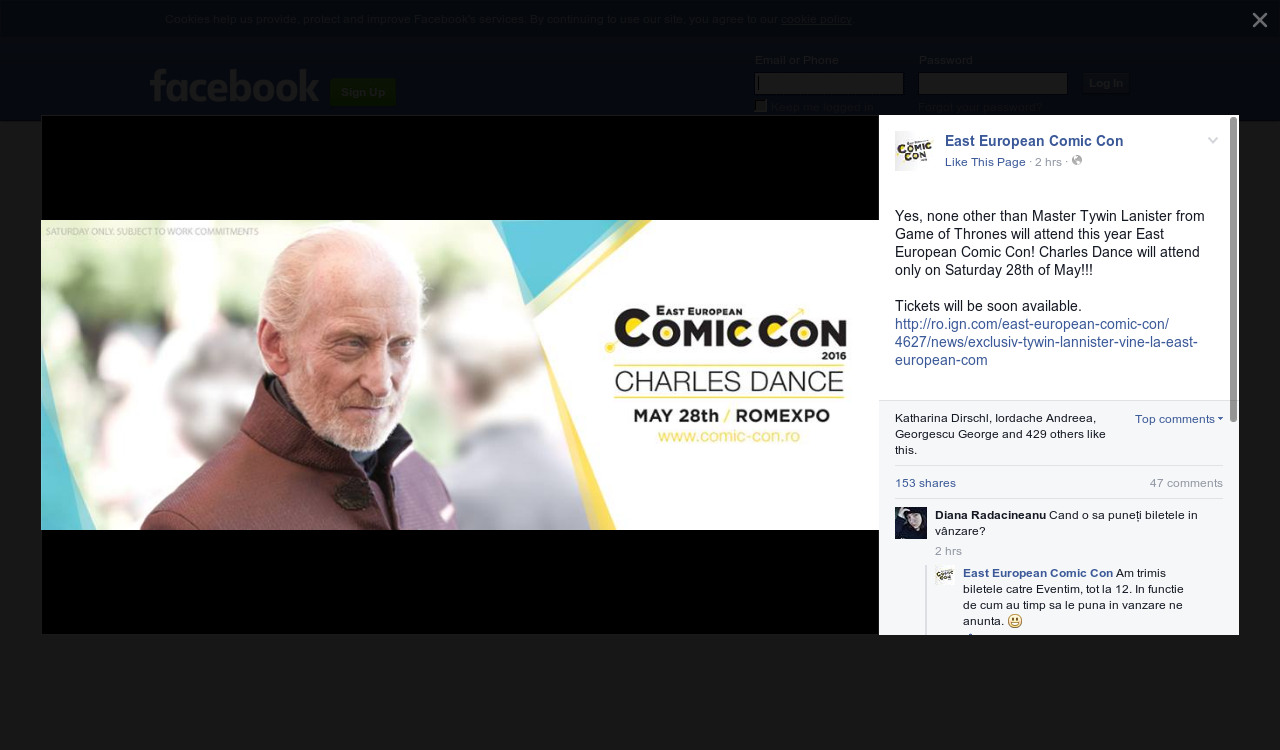Open Iordache Andreea's profile from likes

(x=1045, y=418)
